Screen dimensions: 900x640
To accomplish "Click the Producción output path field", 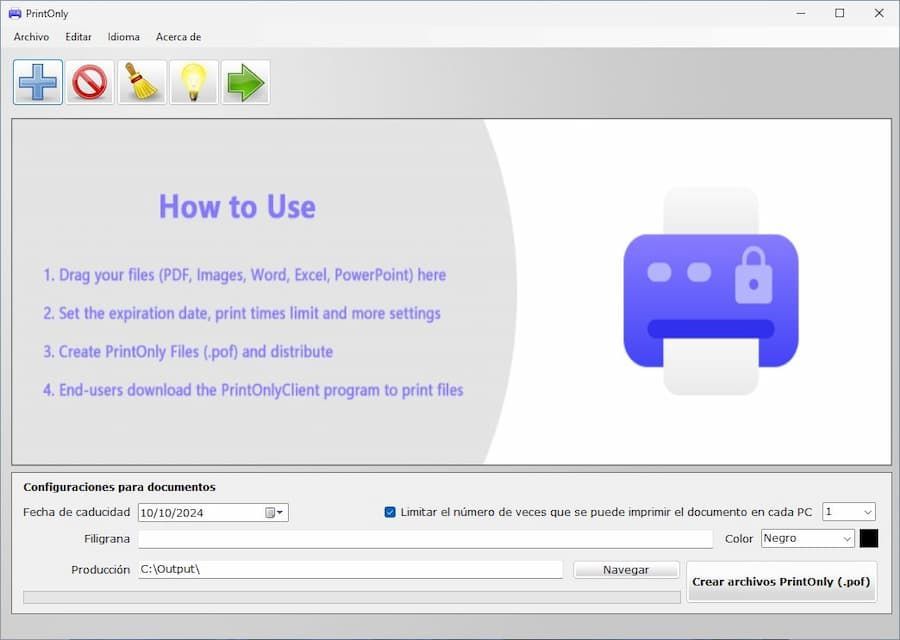I will (350, 569).
